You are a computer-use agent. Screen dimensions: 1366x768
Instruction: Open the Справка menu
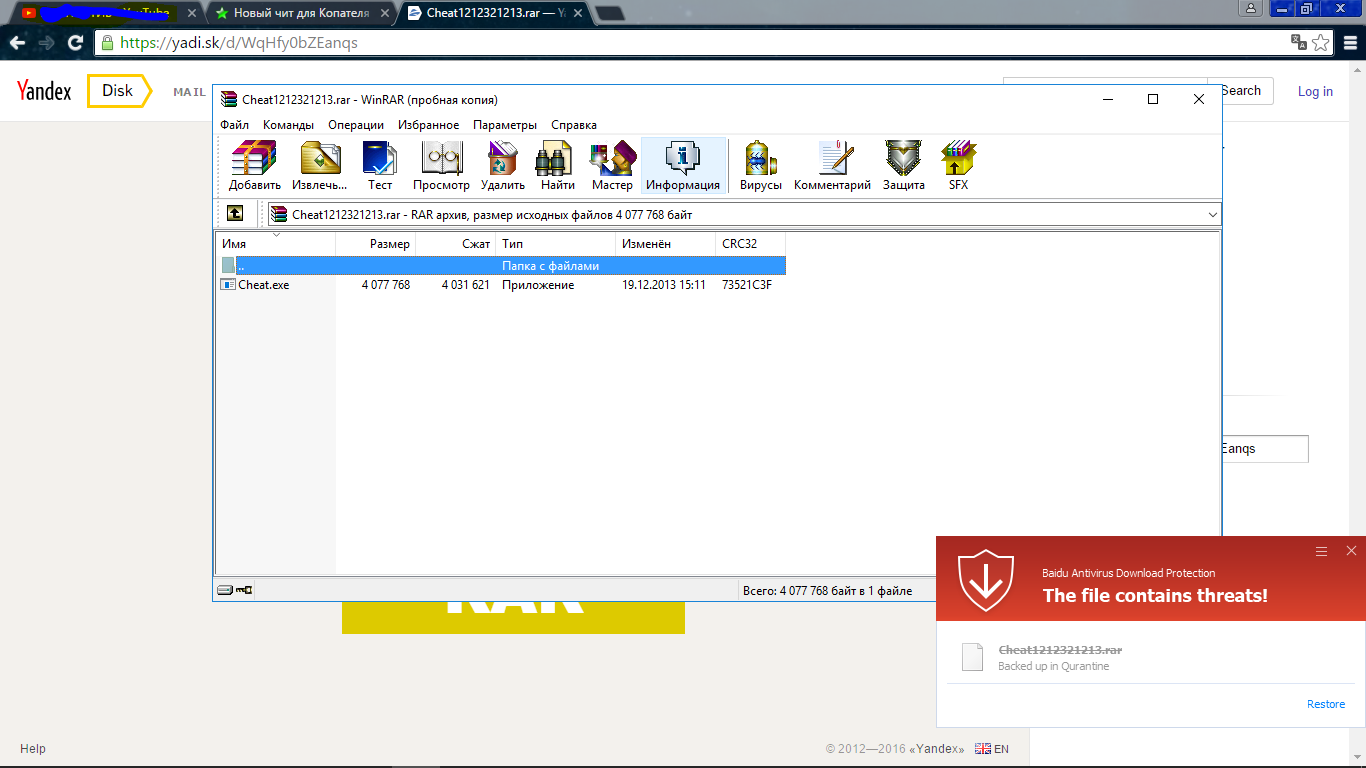pos(574,125)
